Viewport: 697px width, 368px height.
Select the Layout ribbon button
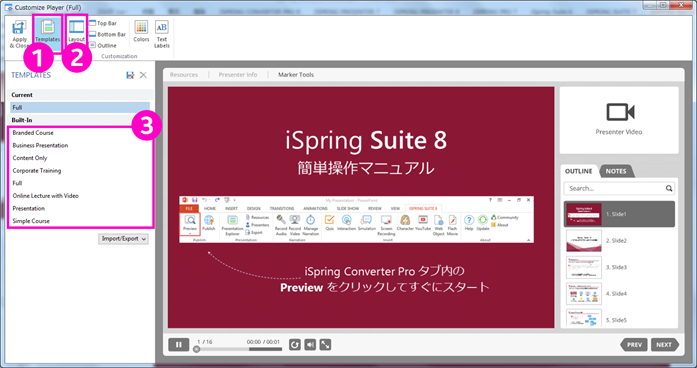coord(76,31)
